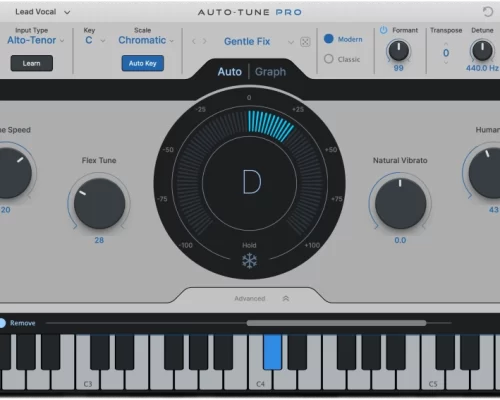Image resolution: width=500 pixels, height=400 pixels.
Task: Go to next preset with right arrow
Action: point(205,42)
